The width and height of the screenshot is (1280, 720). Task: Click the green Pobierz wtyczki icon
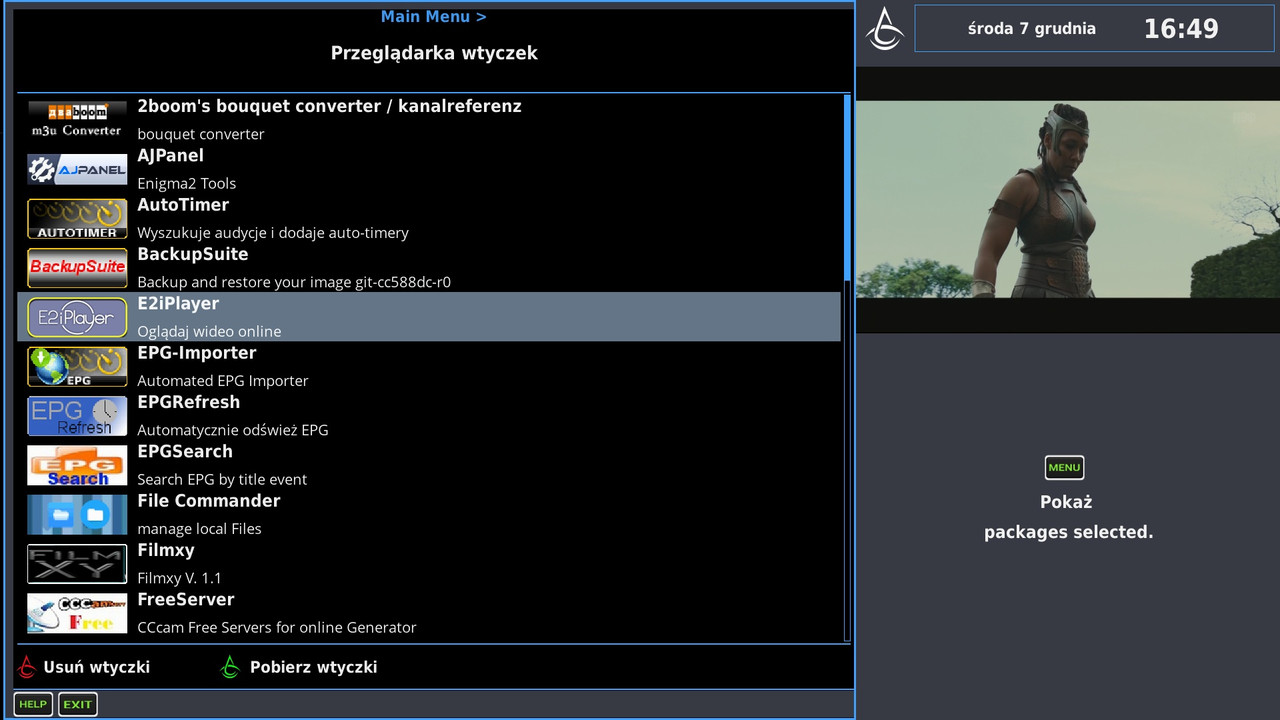pyautogui.click(x=230, y=667)
